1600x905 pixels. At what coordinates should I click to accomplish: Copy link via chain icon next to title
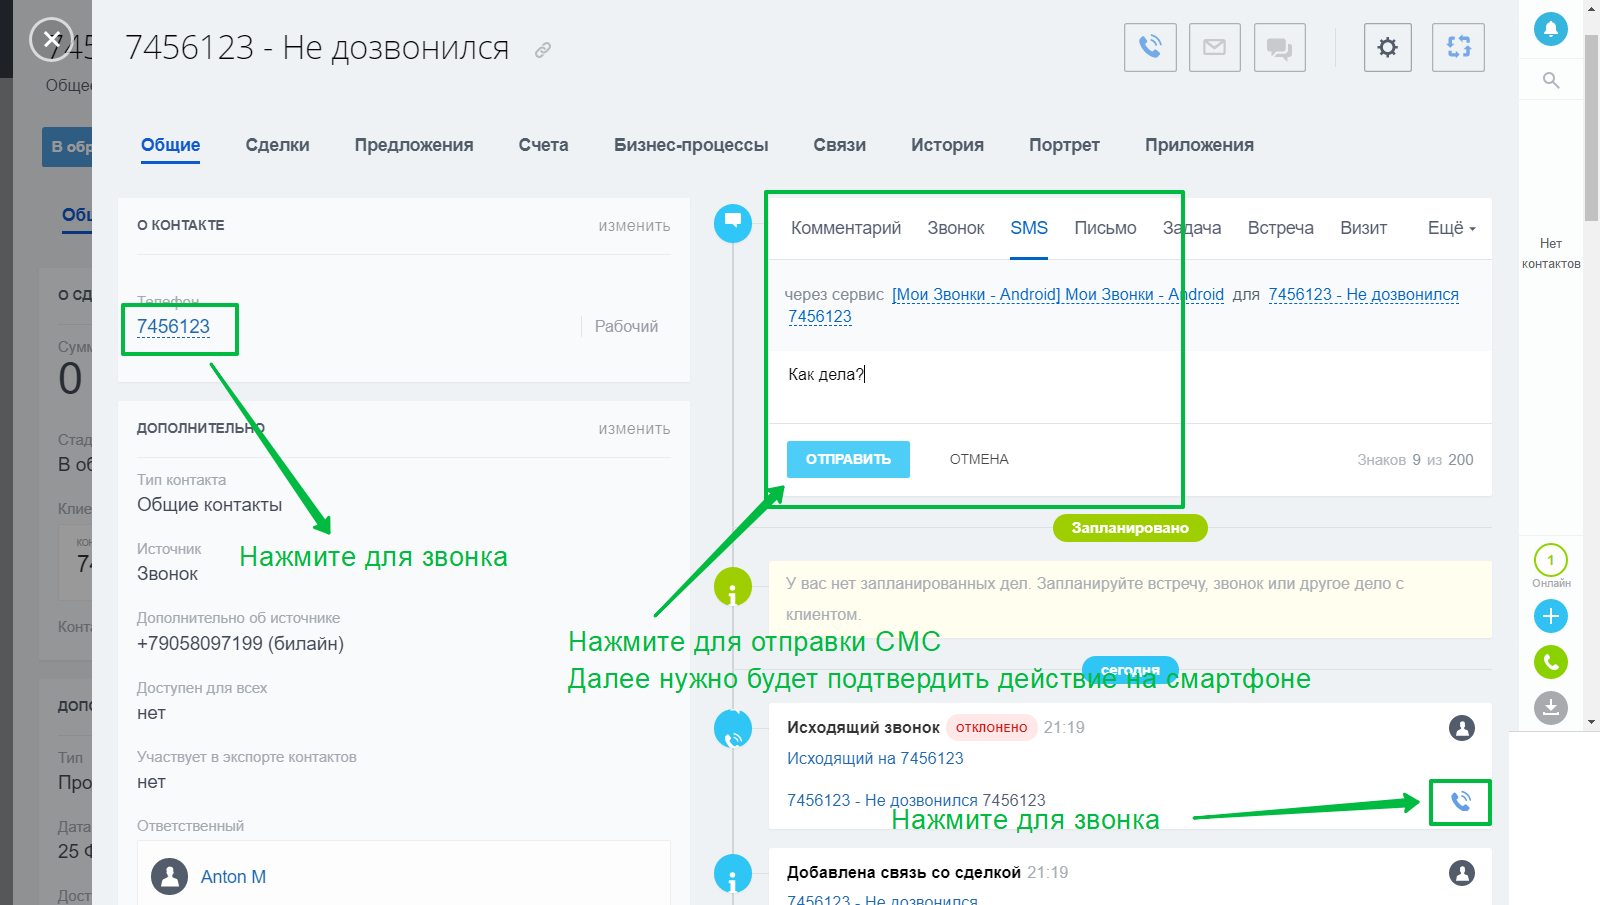tap(543, 50)
